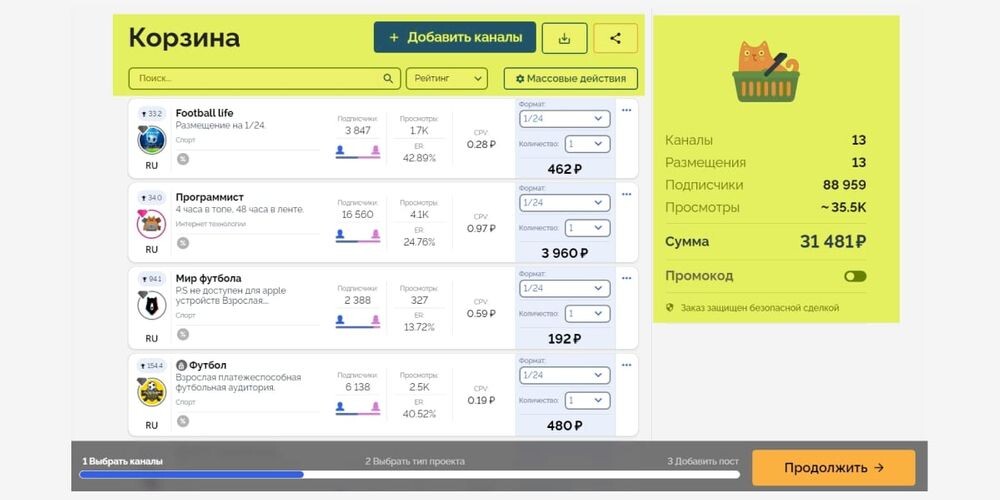The width and height of the screenshot is (1000, 500).
Task: Click Программист price 3 960 ₽
Action: [x=564, y=253]
